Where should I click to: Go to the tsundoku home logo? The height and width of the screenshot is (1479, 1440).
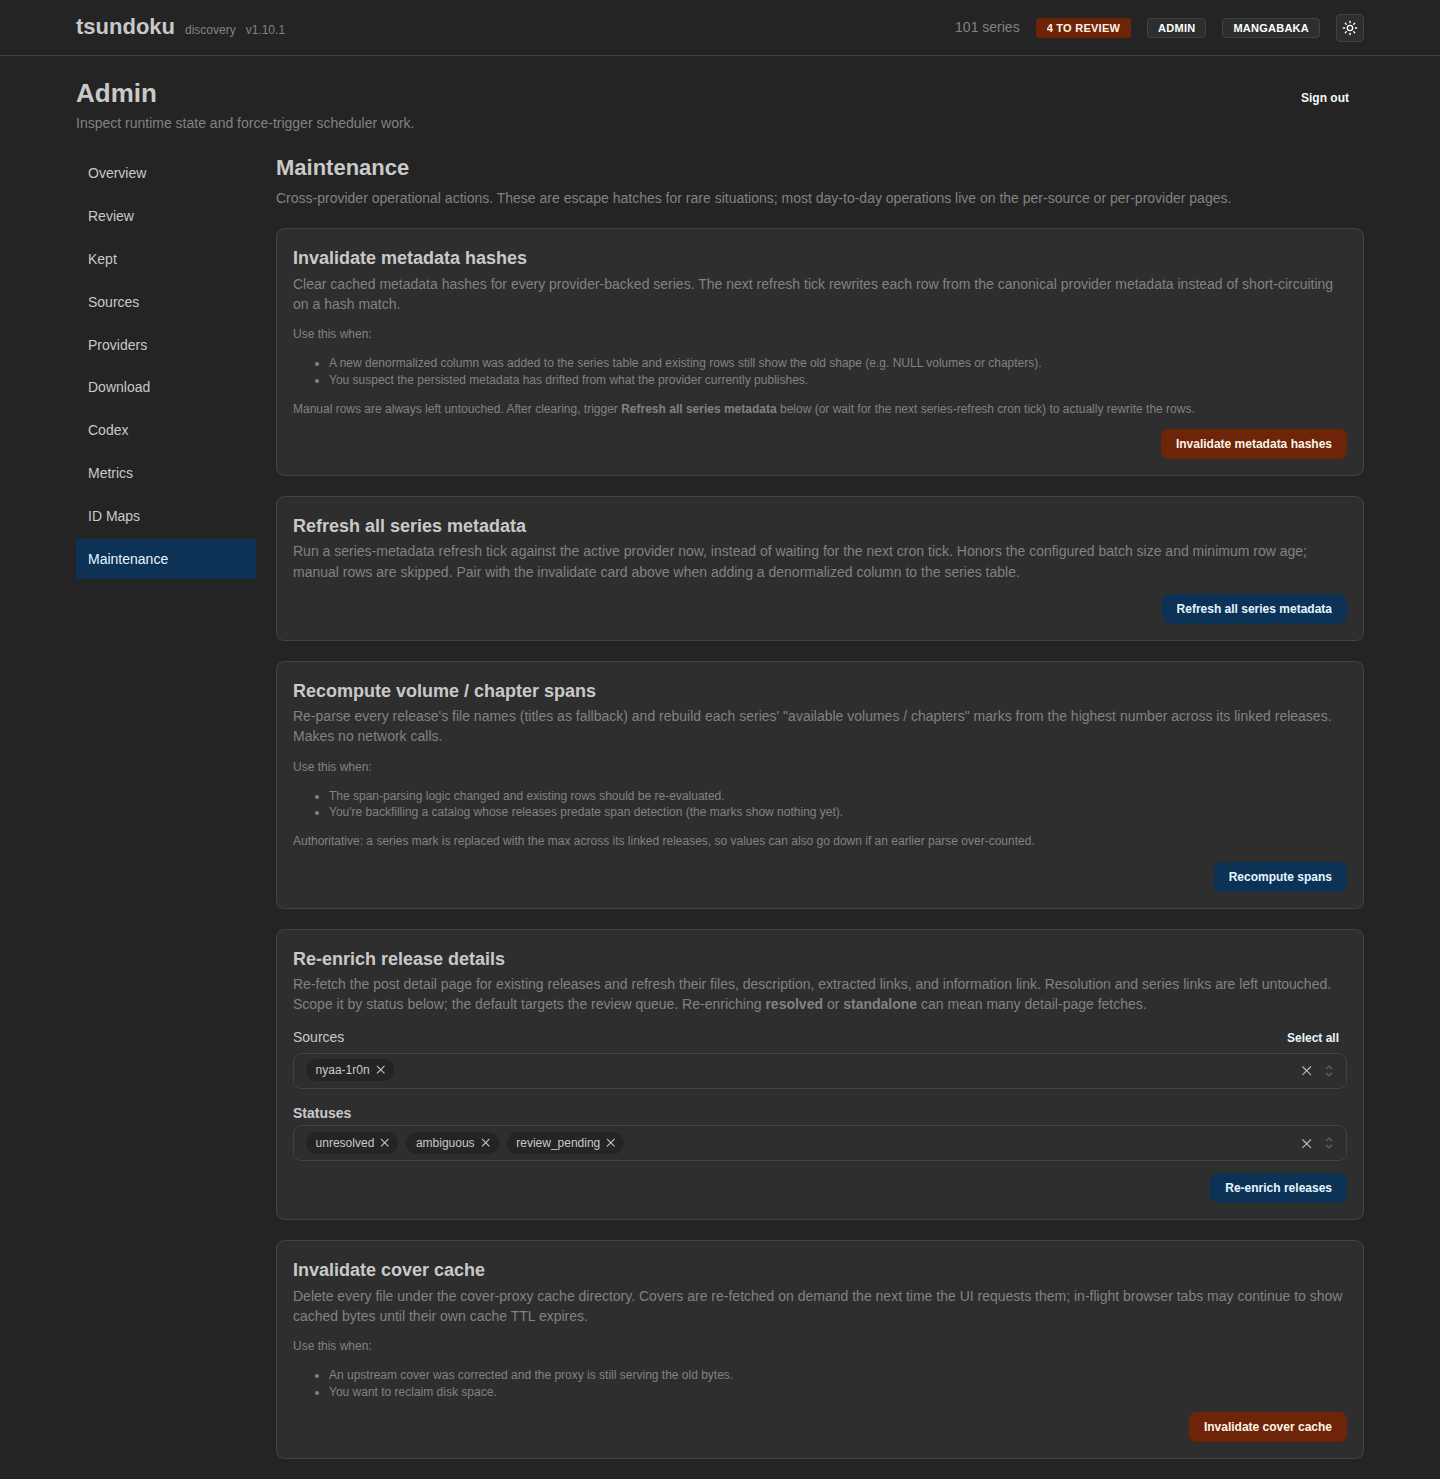click(x=125, y=27)
